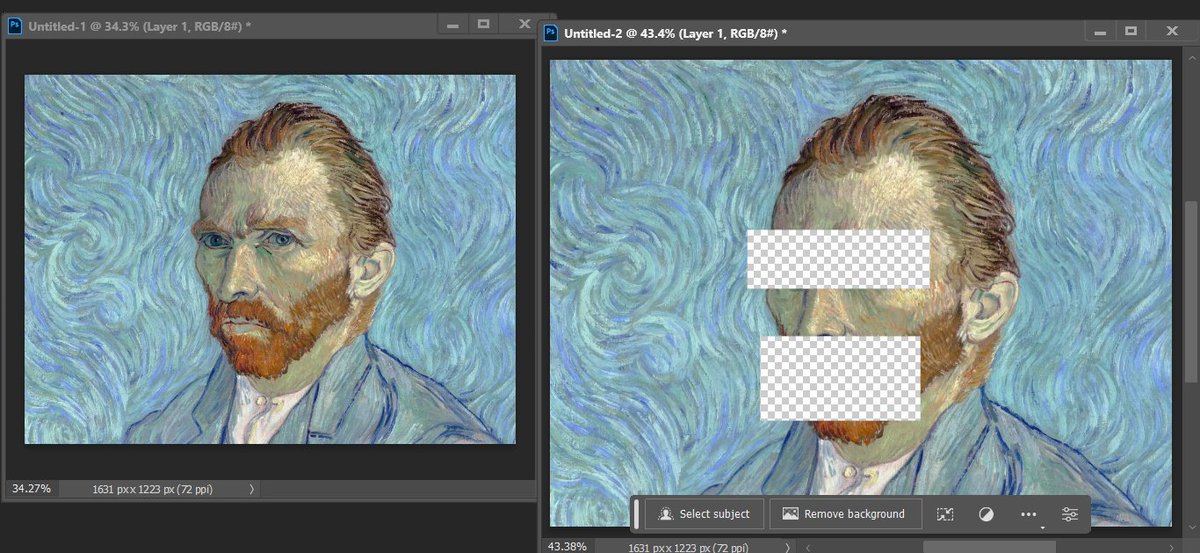The width and height of the screenshot is (1200, 553).
Task: Click the vertical scrollbar thumb in Untitled-2
Action: (1191, 290)
